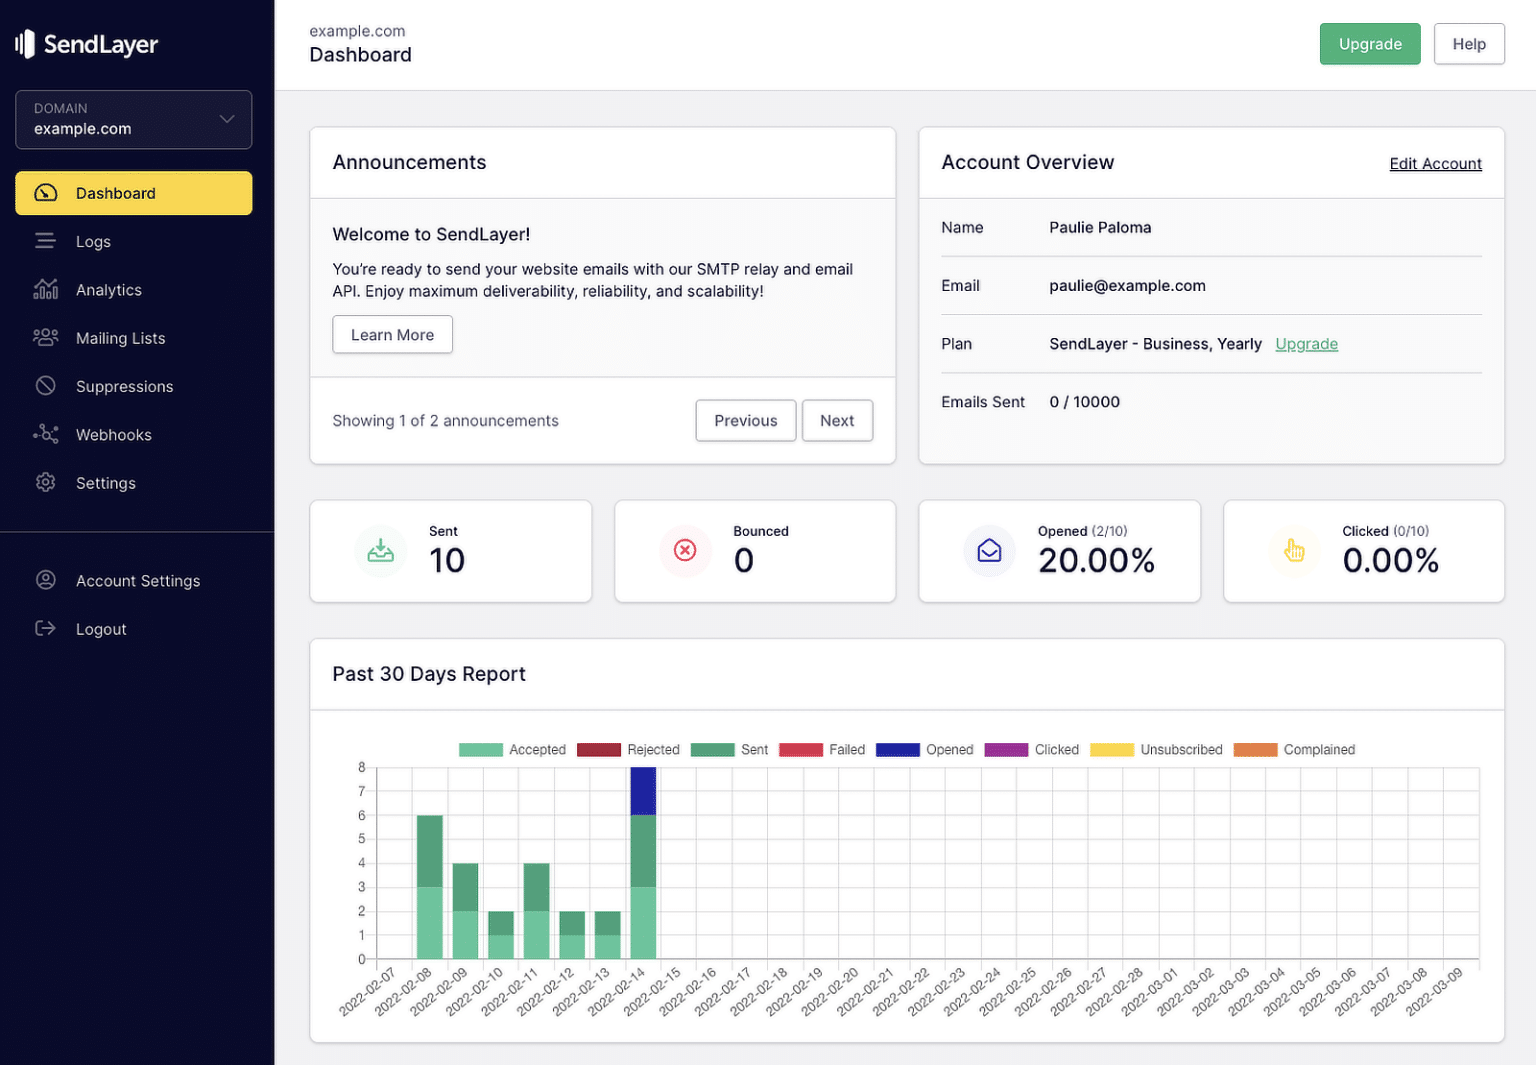
Task: Open the example.com domain selector
Action: pyautogui.click(x=133, y=119)
